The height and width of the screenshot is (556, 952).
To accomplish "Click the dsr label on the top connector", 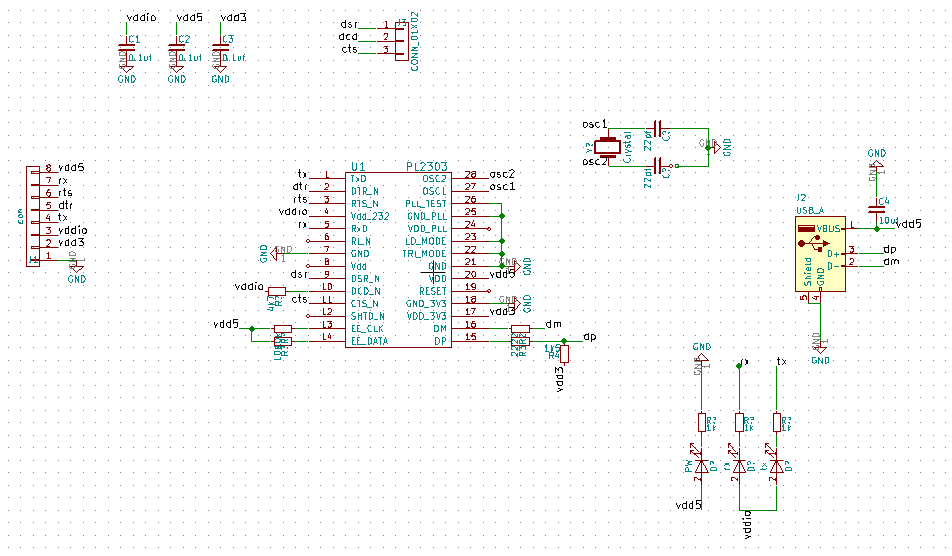I will pos(349,23).
